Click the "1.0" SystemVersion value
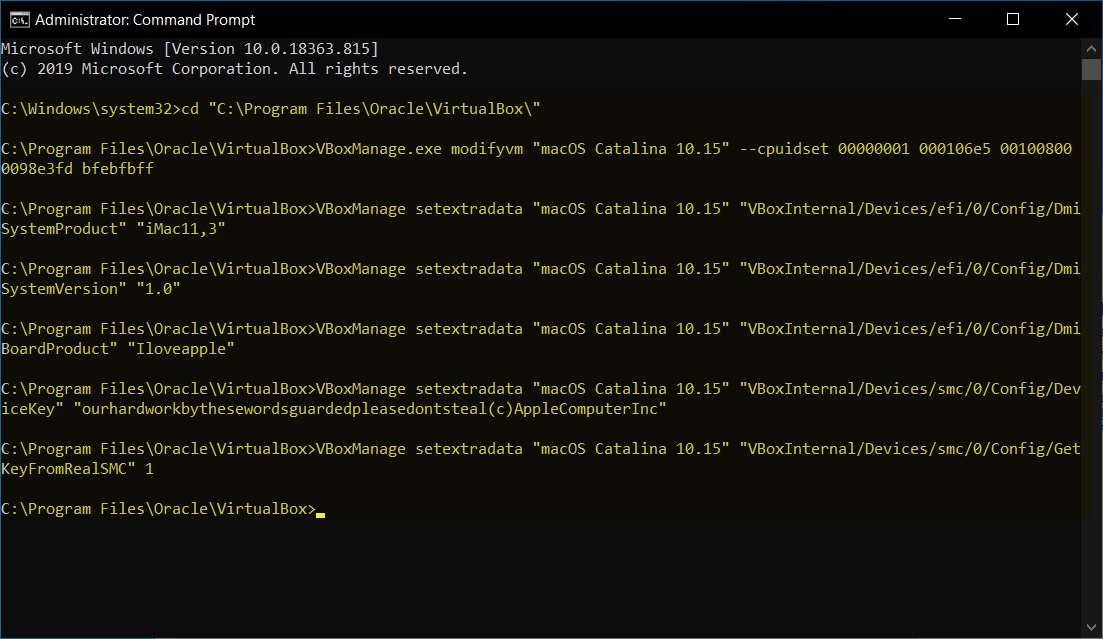The height and width of the screenshot is (639, 1103). [x=158, y=289]
